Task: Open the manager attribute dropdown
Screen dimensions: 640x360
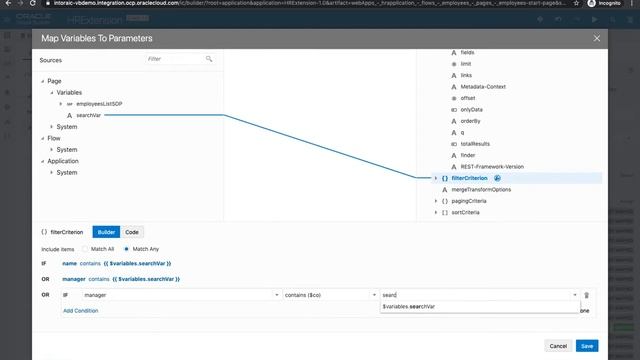Action: [x=276, y=295]
